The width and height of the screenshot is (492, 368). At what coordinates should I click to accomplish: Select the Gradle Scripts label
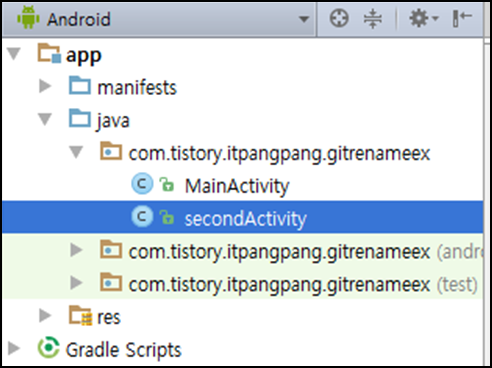click(124, 351)
